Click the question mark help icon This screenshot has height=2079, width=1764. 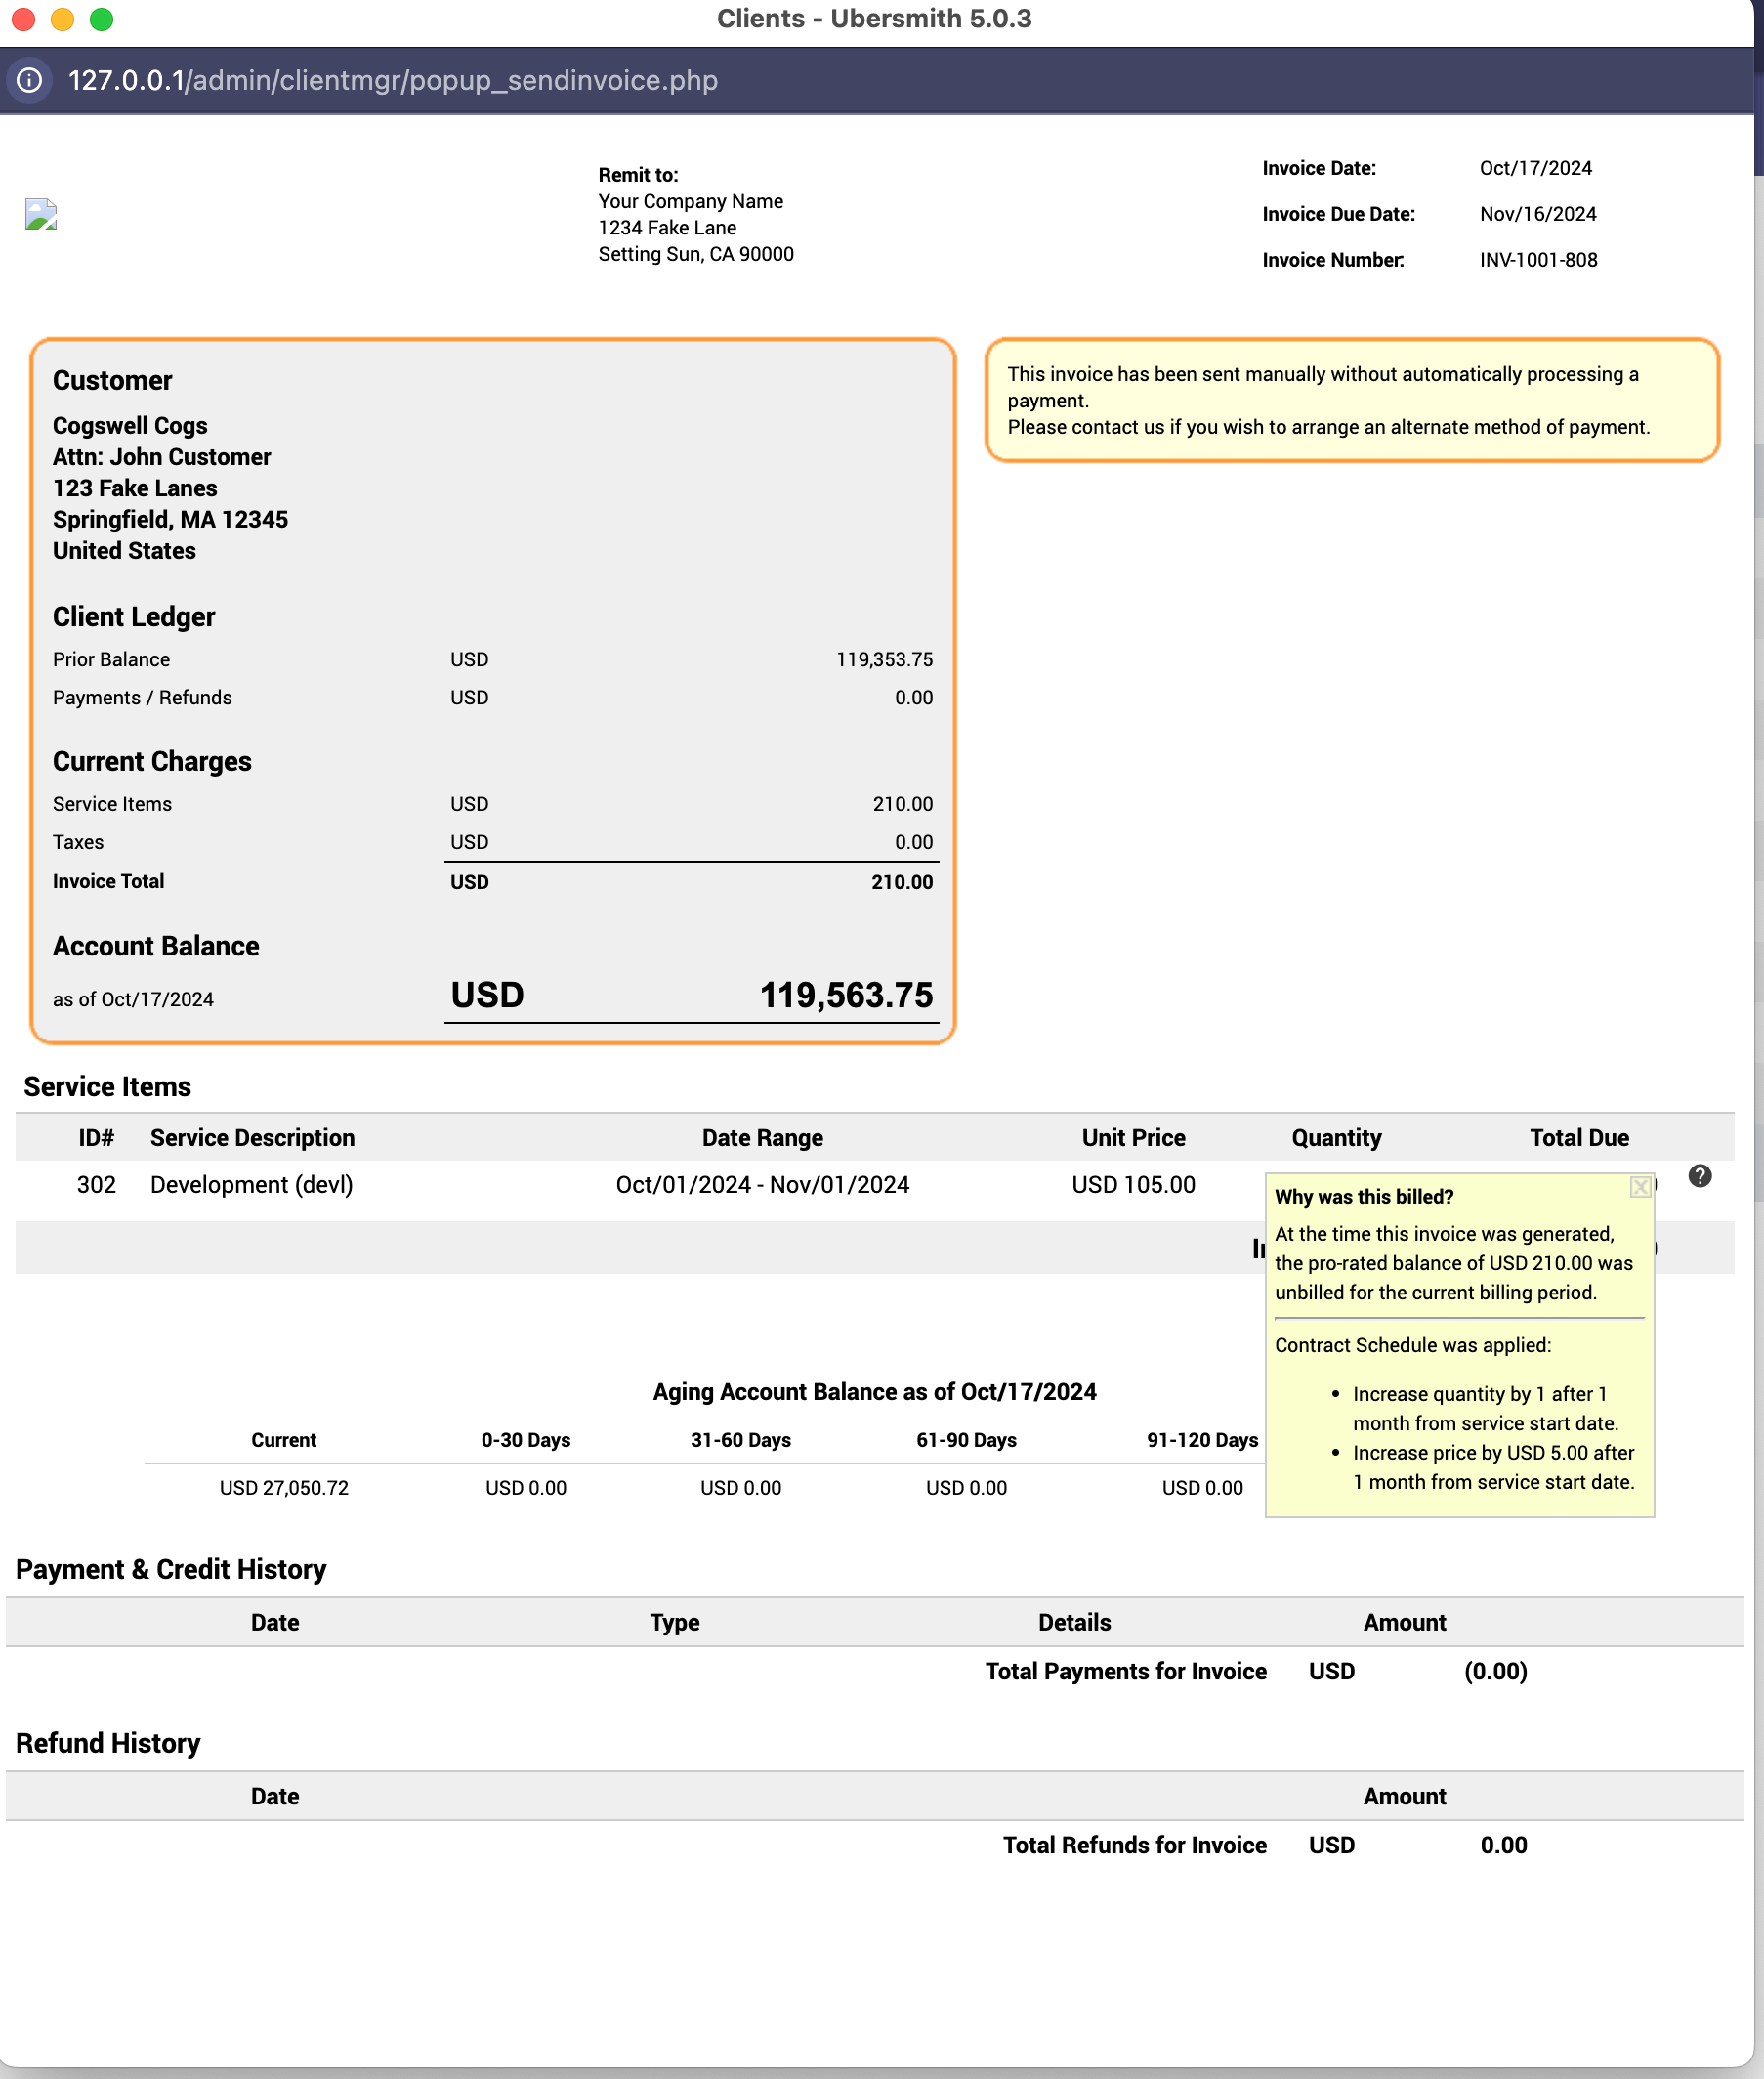(x=1699, y=1176)
